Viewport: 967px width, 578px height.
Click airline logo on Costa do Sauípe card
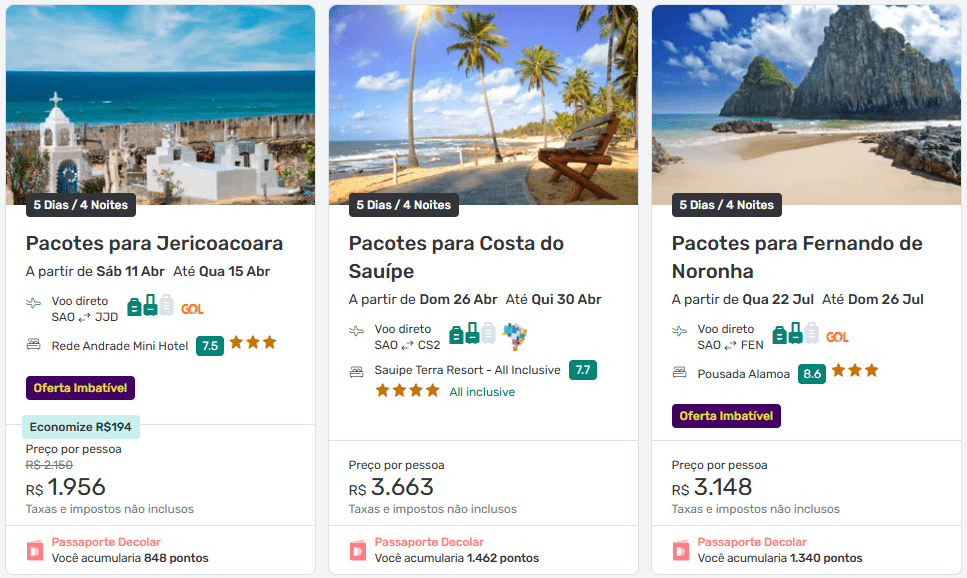(x=515, y=335)
